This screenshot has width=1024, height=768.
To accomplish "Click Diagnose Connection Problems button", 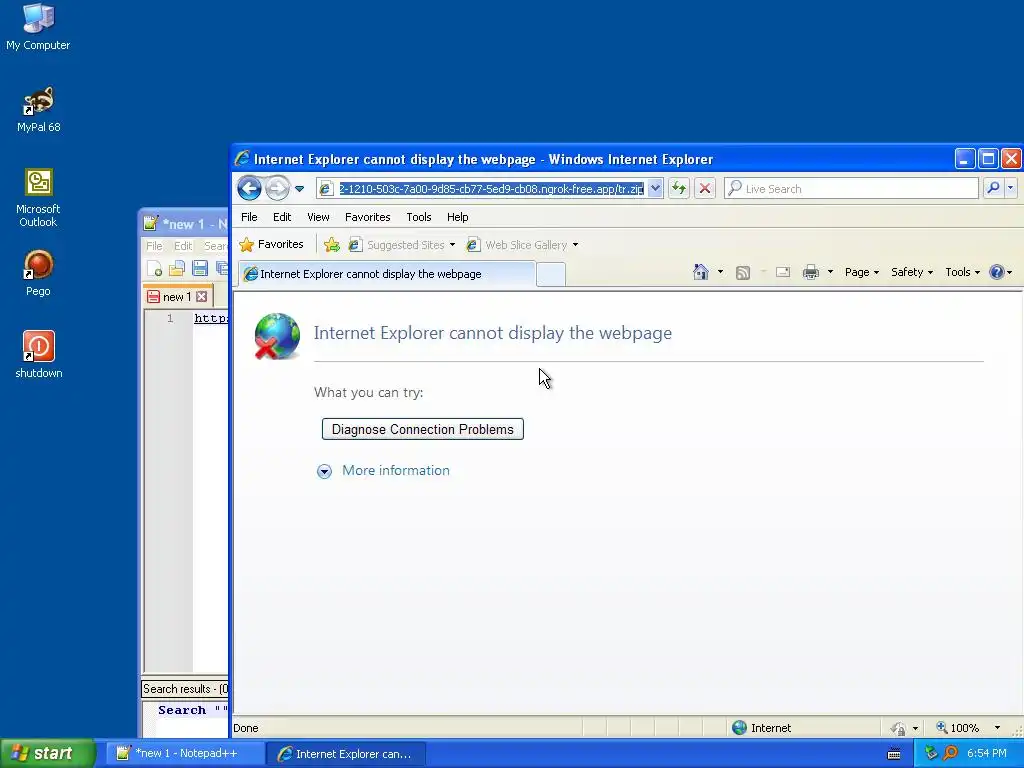I will tap(423, 429).
